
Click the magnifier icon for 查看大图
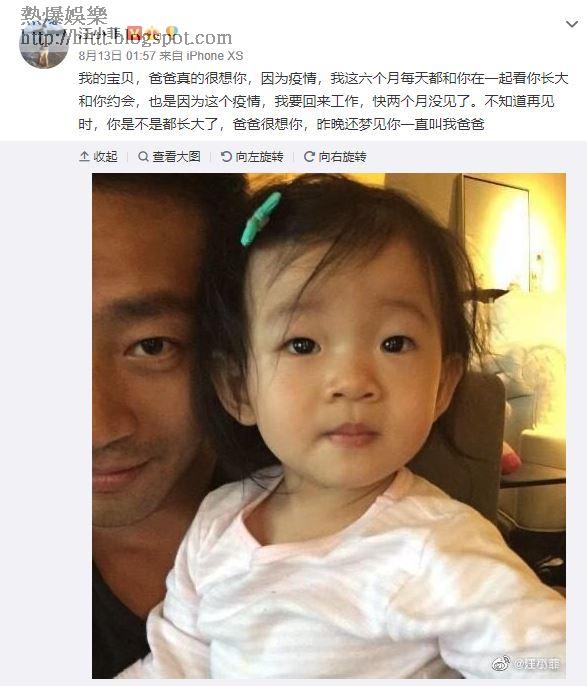click(x=143, y=156)
